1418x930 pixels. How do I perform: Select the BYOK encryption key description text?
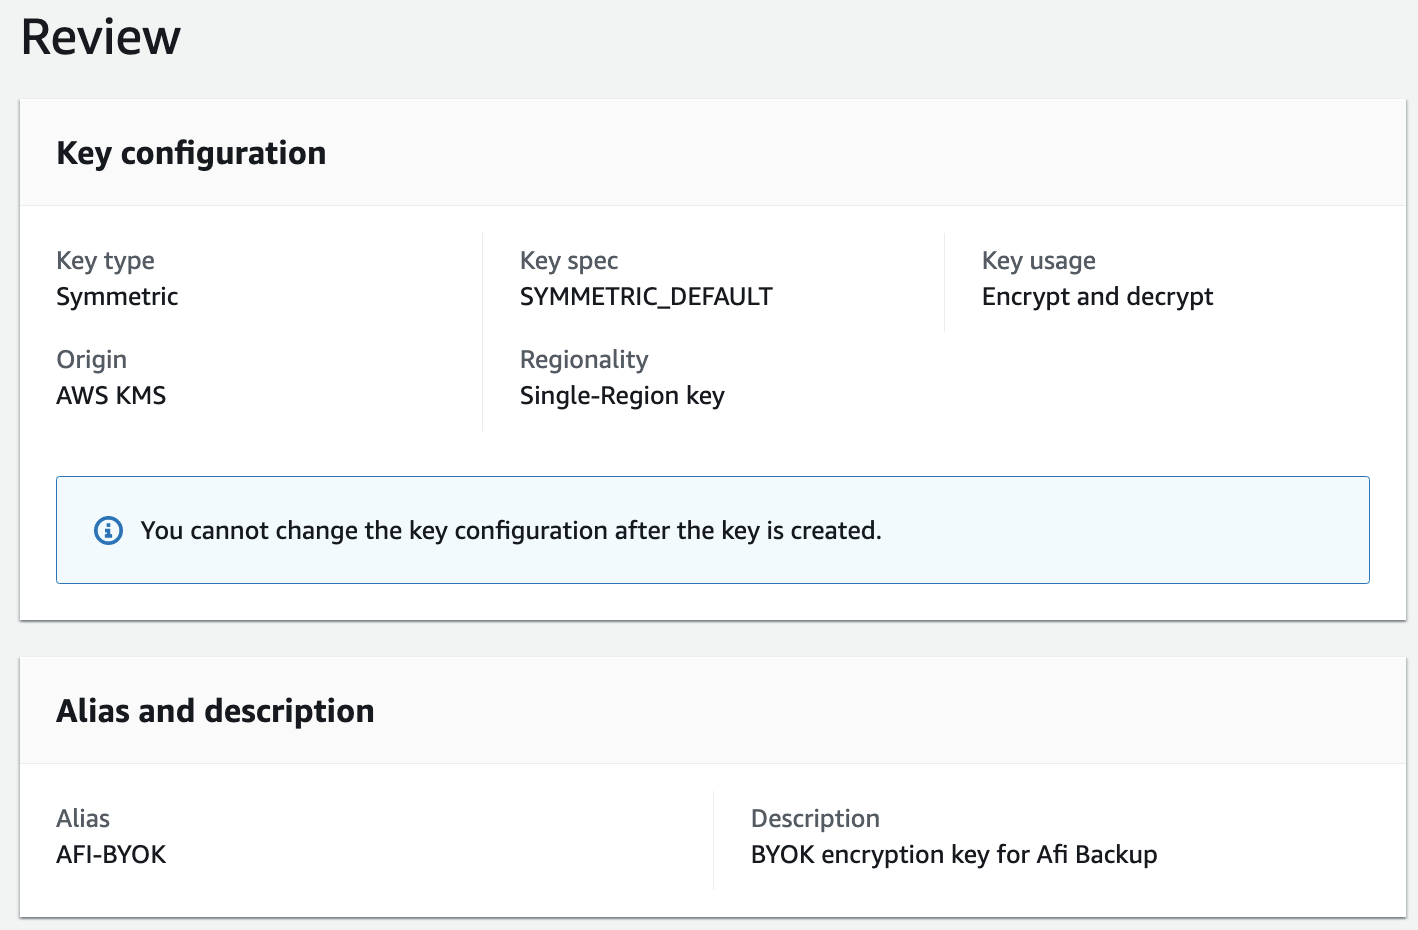coord(954,855)
